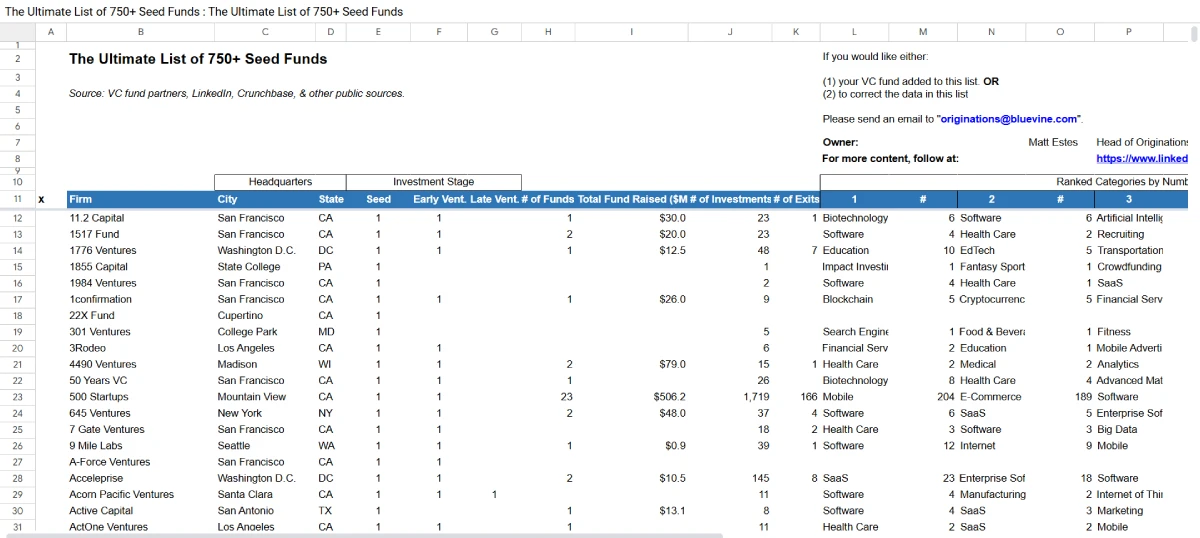Select the 9 Mile Labs firm cell
The width and height of the screenshot is (1200, 538).
pos(140,446)
